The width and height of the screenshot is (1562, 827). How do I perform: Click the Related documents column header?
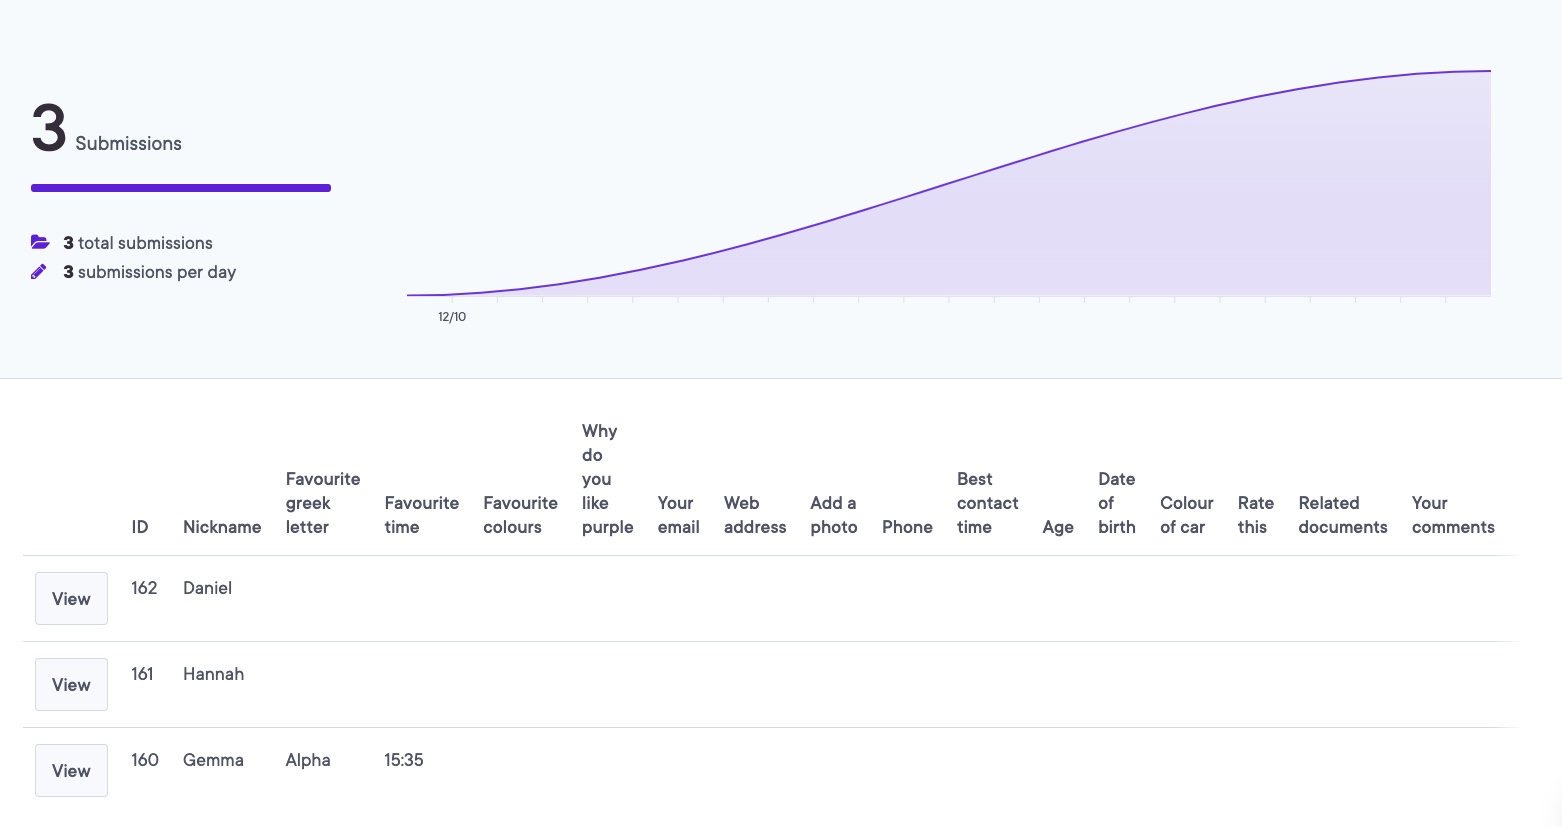pos(1342,515)
